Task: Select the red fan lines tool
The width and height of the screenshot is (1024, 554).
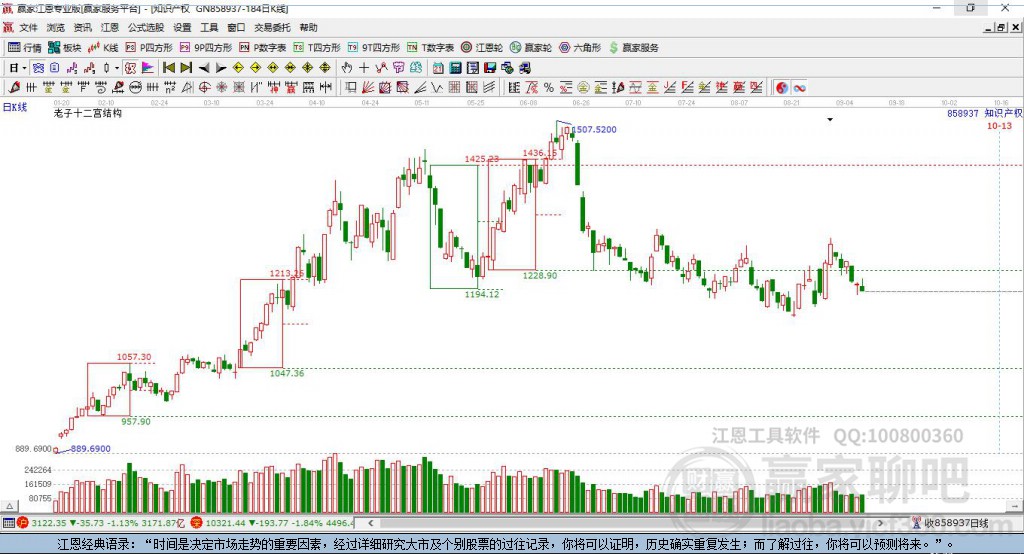Action: pos(368,88)
